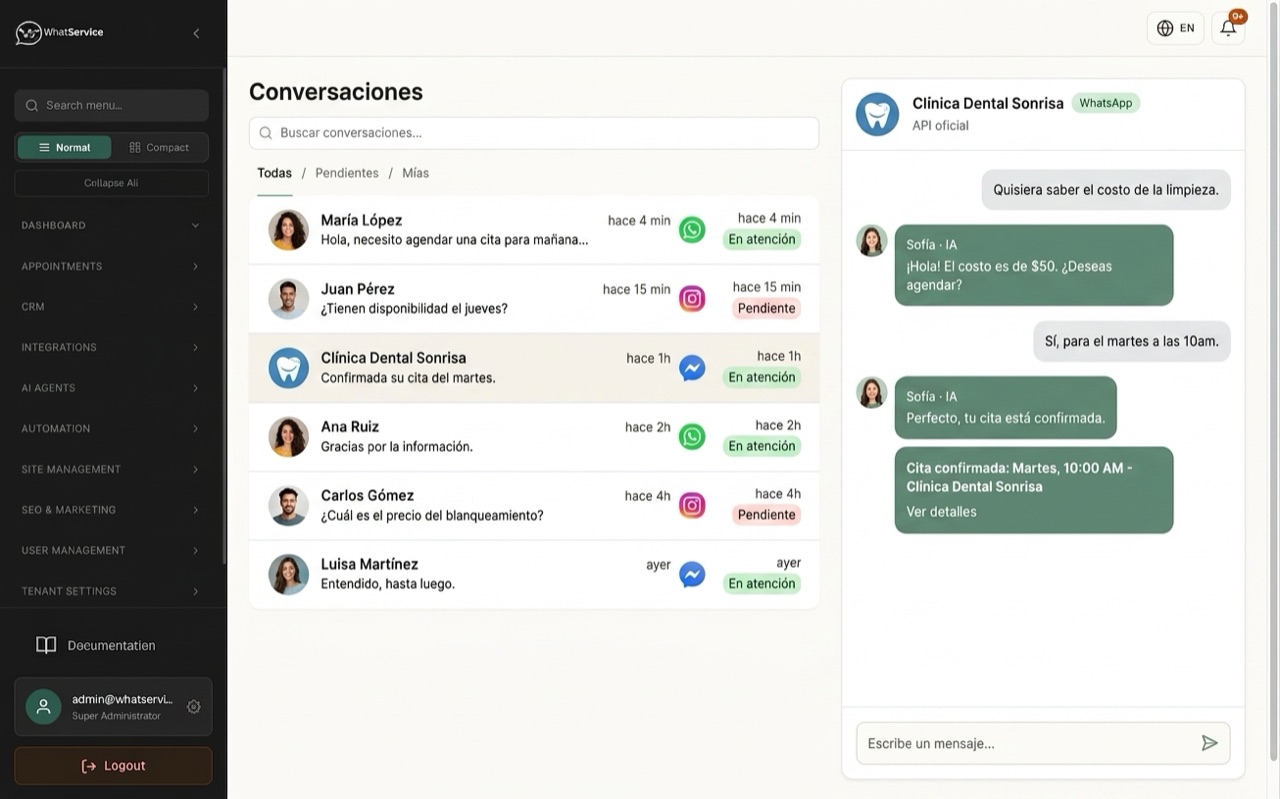1280x799 pixels.
Task: Click in the Search menu field
Action: (x=111, y=105)
